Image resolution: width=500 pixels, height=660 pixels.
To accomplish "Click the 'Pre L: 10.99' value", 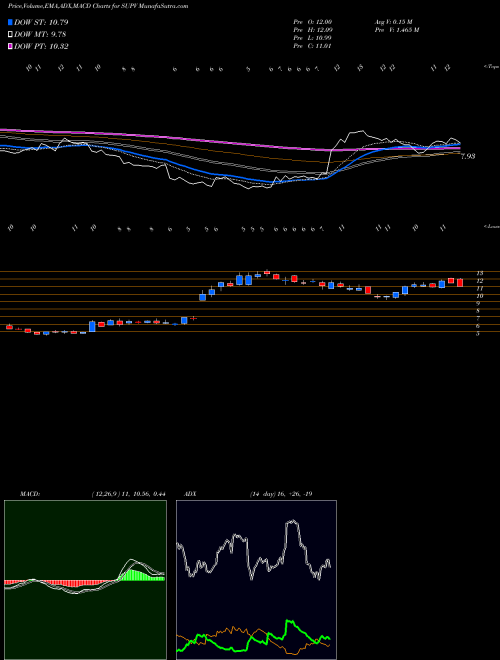I will click(x=313, y=38).
